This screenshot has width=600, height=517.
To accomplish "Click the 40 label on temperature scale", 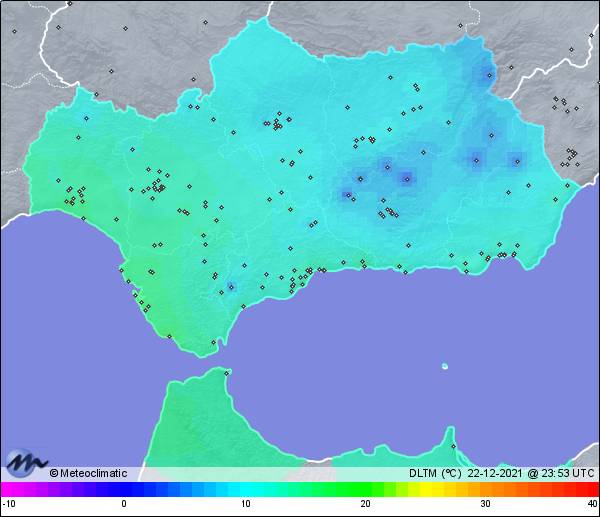I will (x=593, y=504).
